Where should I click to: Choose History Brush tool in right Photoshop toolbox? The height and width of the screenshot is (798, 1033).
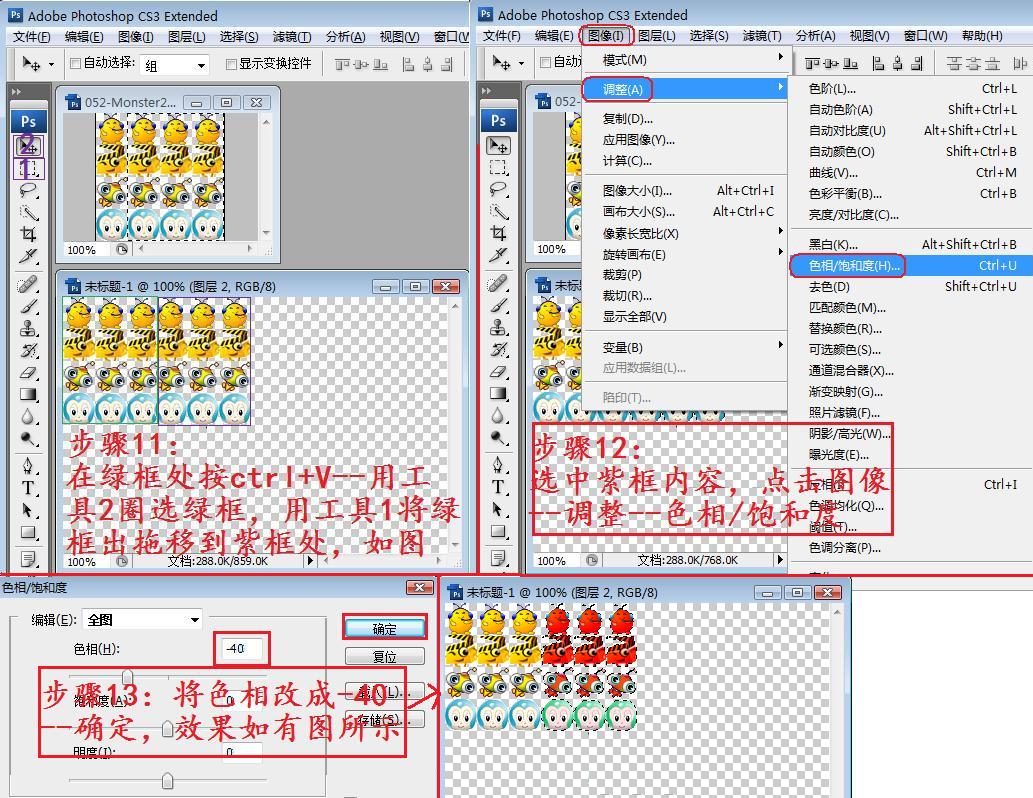499,349
